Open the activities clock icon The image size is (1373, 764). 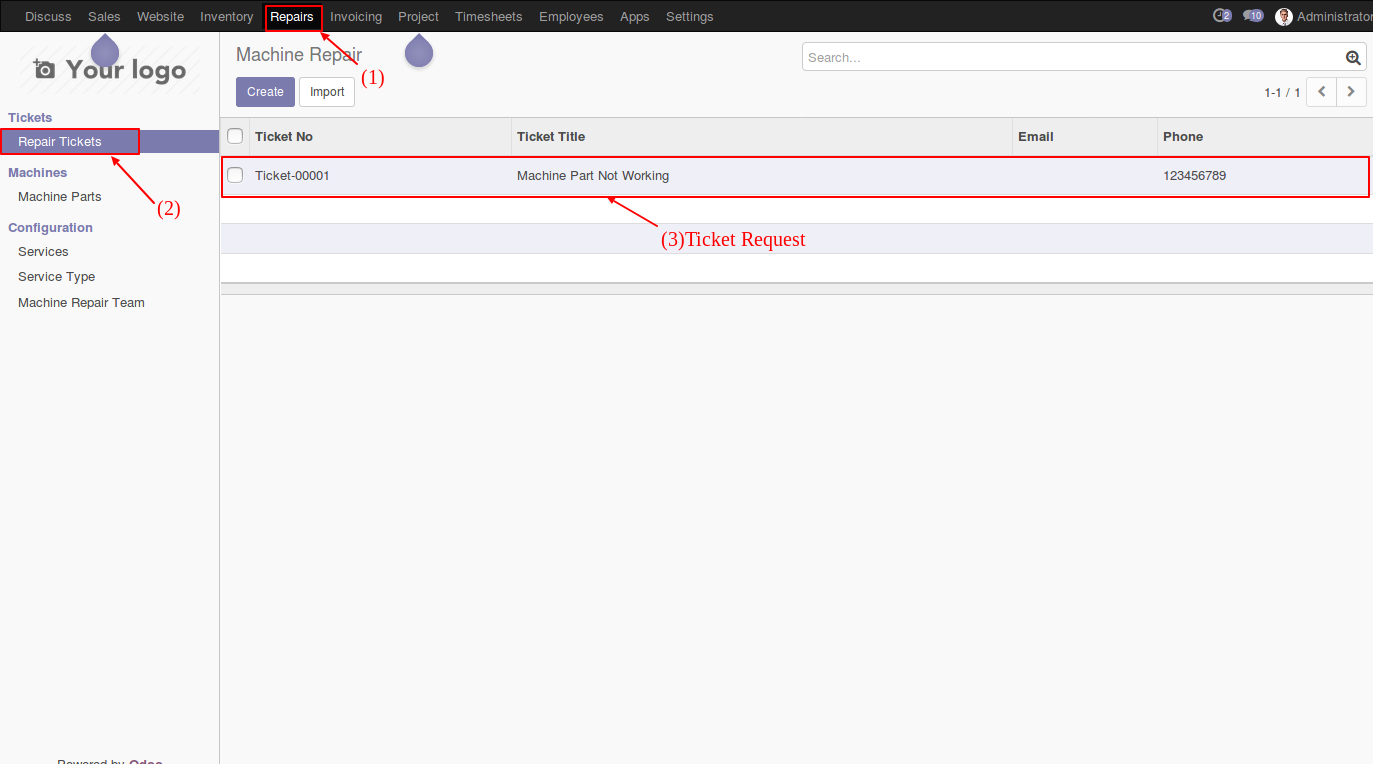(1222, 16)
